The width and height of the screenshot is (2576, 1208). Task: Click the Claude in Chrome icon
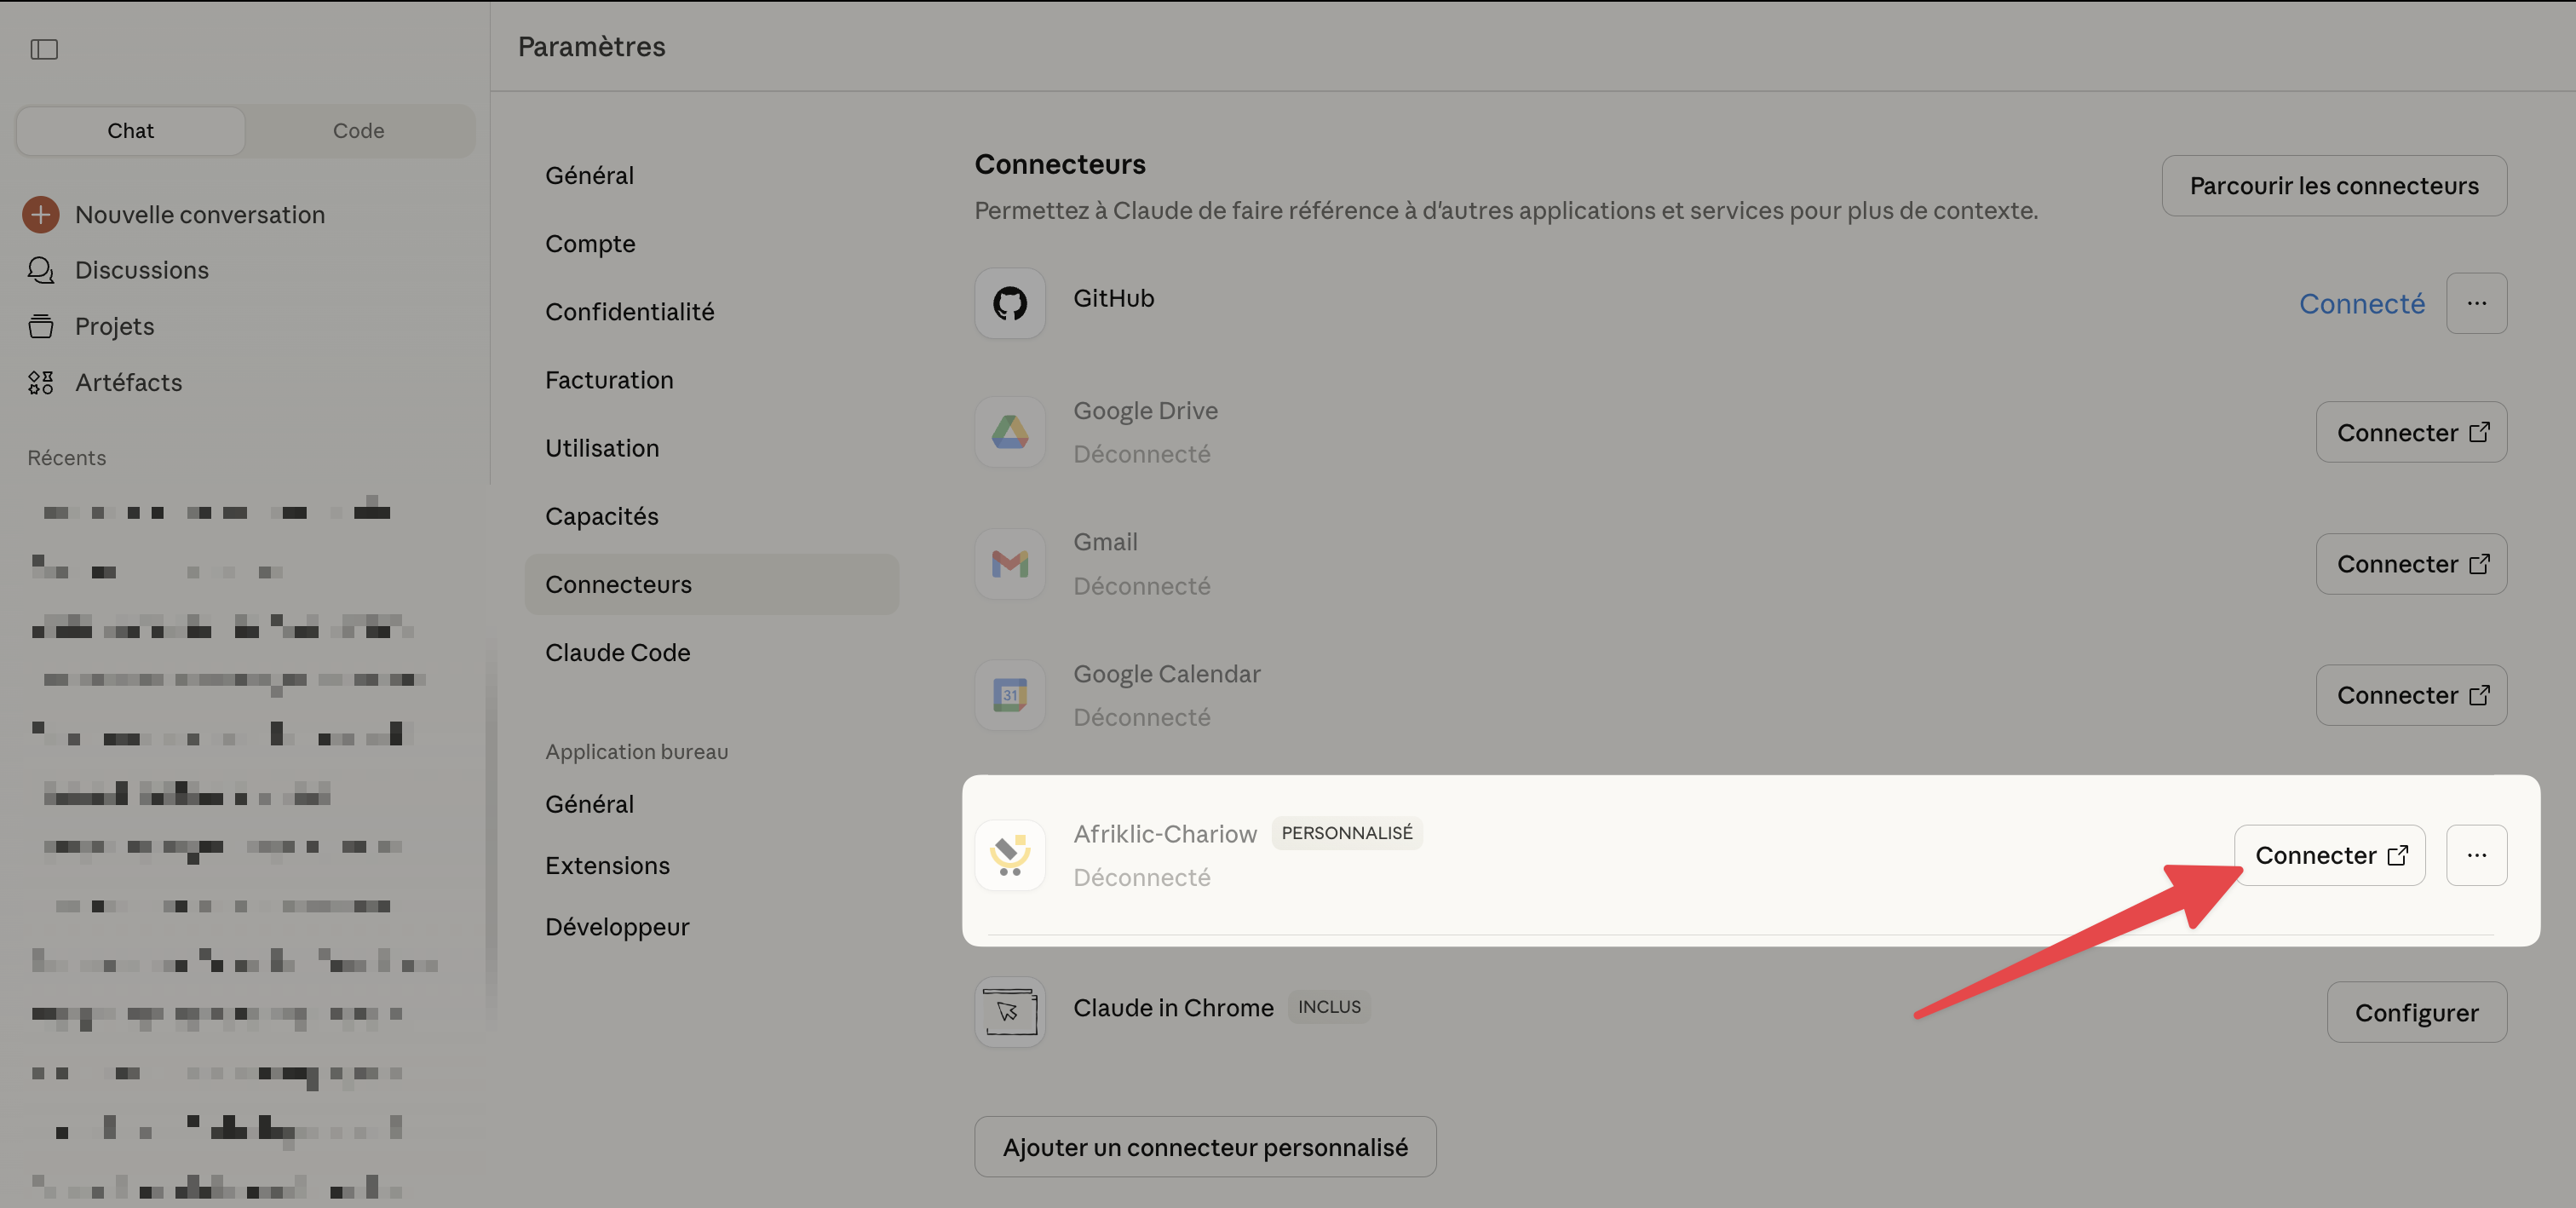click(1009, 1012)
